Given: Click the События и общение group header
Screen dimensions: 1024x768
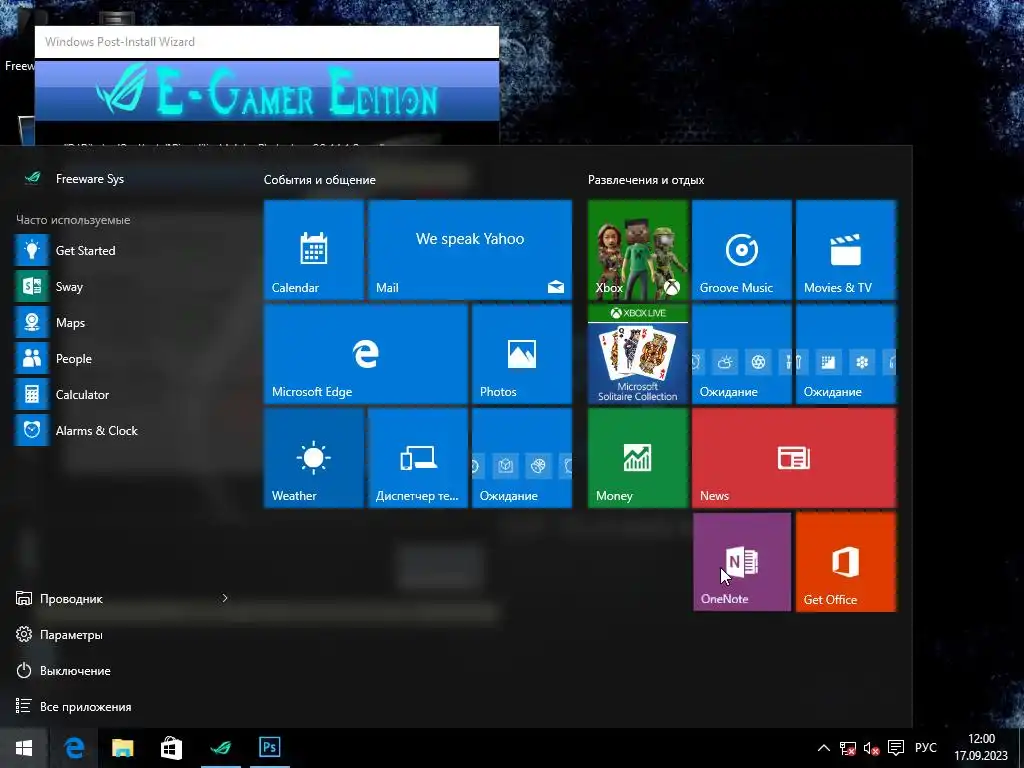Looking at the screenshot, I should tap(319, 180).
